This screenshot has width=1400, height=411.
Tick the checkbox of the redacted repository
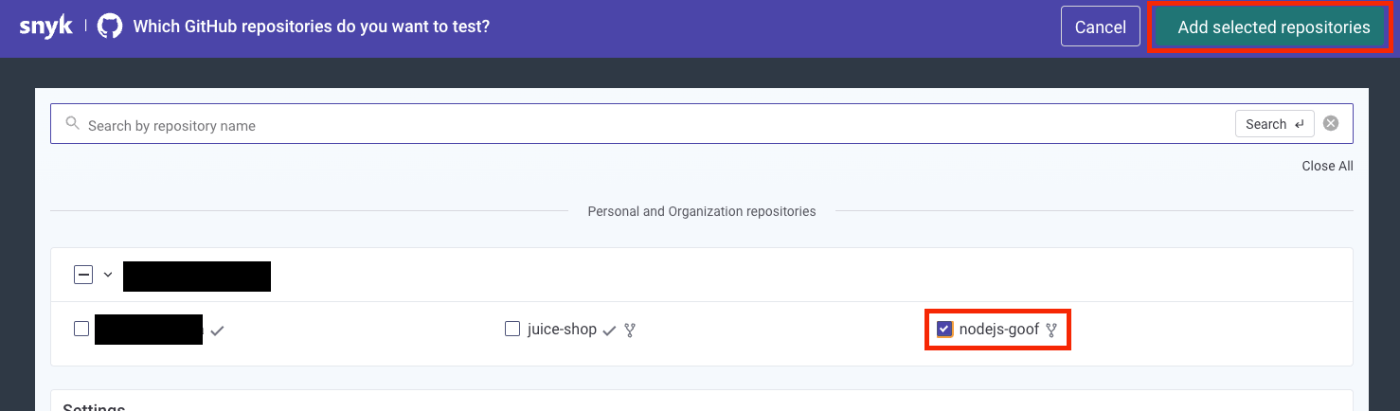pos(82,328)
